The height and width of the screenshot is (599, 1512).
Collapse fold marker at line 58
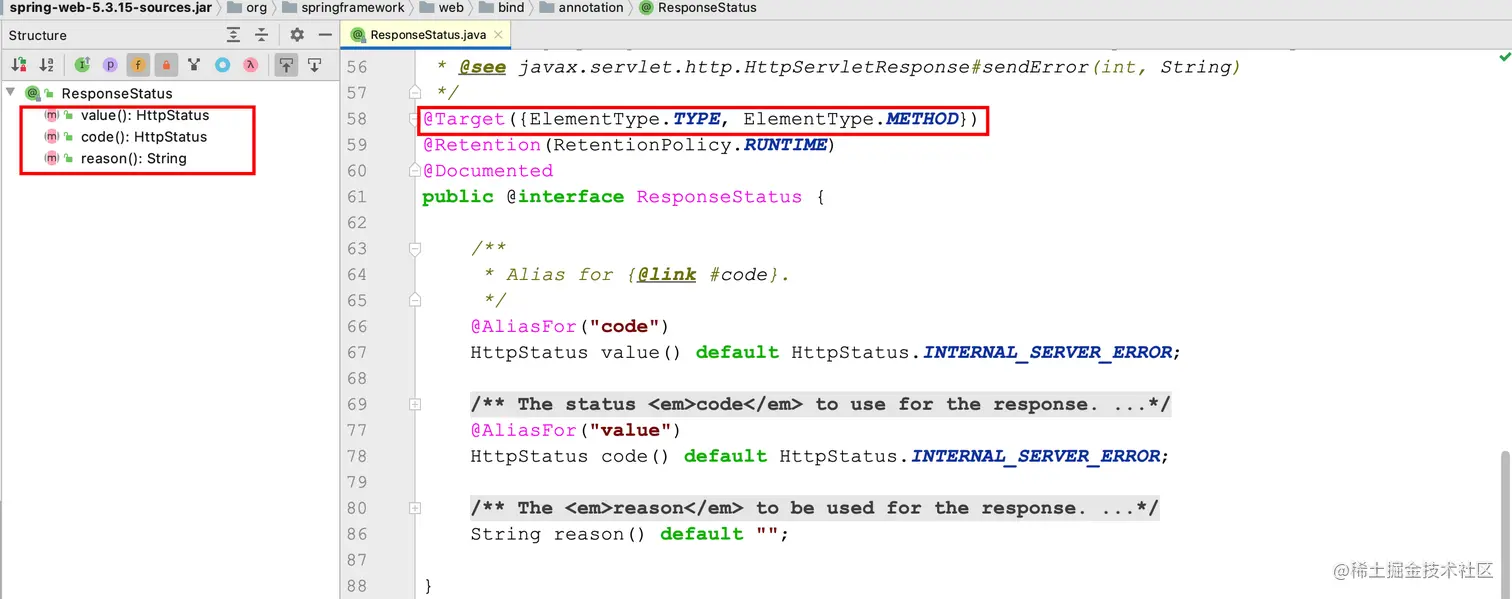pos(415,119)
